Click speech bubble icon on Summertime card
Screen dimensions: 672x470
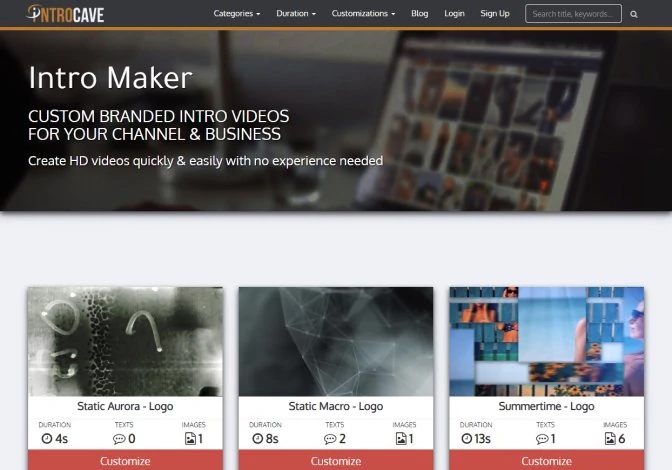[542, 439]
